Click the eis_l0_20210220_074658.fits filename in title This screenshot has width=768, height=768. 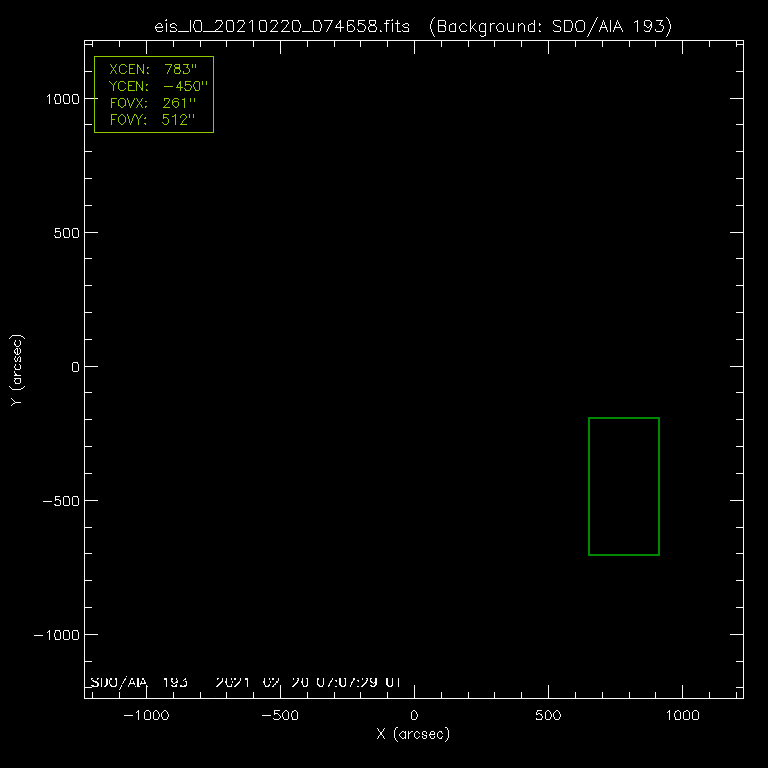click(x=282, y=26)
